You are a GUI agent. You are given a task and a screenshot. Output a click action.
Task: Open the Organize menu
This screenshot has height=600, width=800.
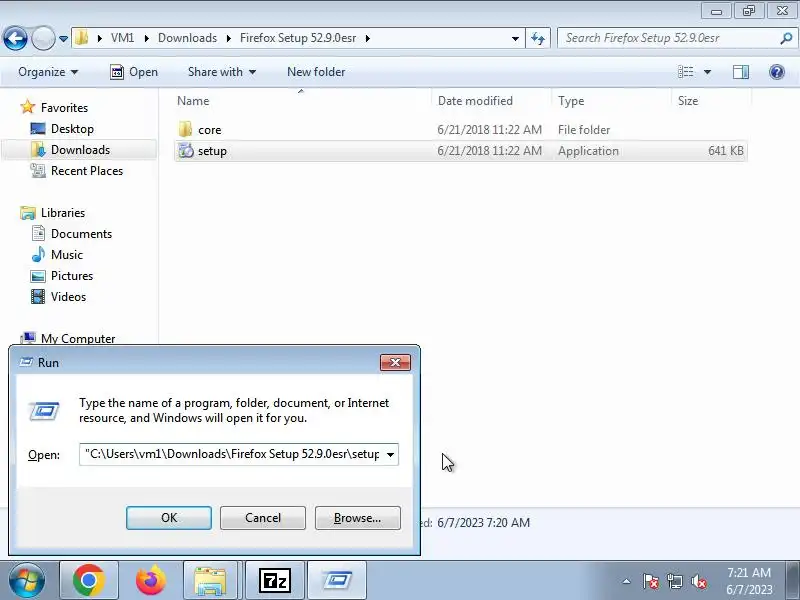click(x=48, y=72)
